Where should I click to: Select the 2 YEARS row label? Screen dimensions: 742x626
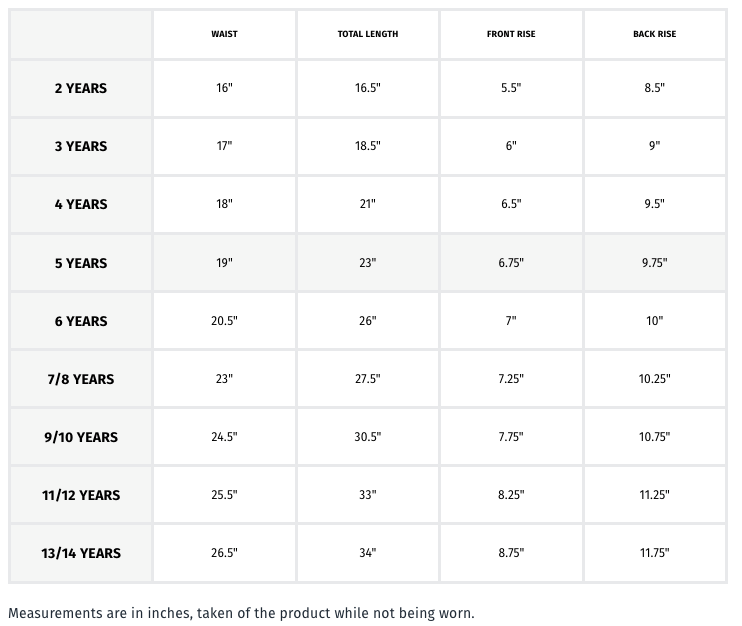[x=80, y=88]
